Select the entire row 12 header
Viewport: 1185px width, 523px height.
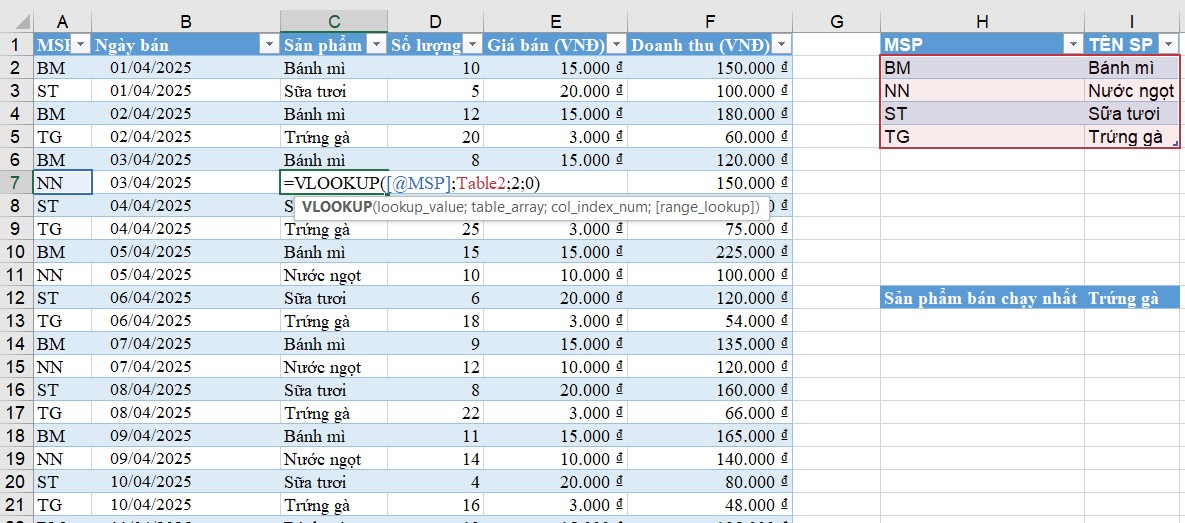pos(16,298)
